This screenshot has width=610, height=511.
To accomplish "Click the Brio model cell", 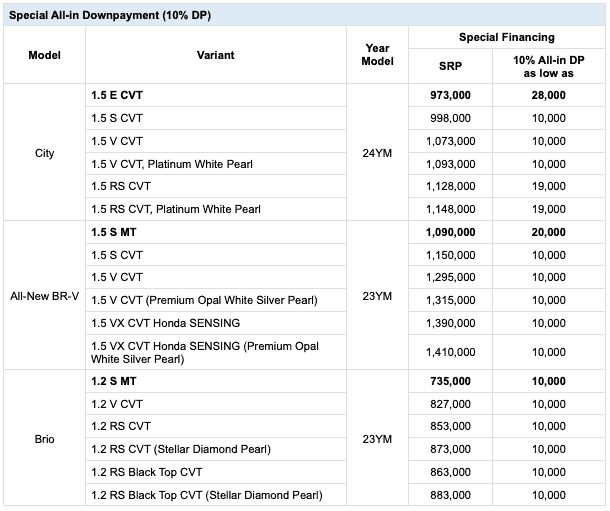I will pyautogui.click(x=44, y=439).
